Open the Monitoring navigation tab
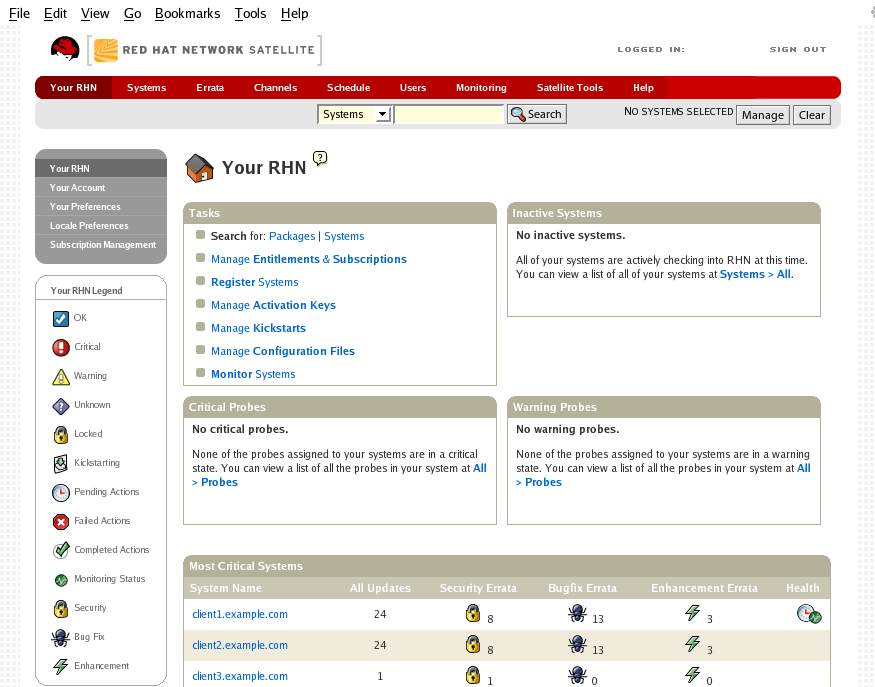This screenshot has height=687, width=875. 481,88
